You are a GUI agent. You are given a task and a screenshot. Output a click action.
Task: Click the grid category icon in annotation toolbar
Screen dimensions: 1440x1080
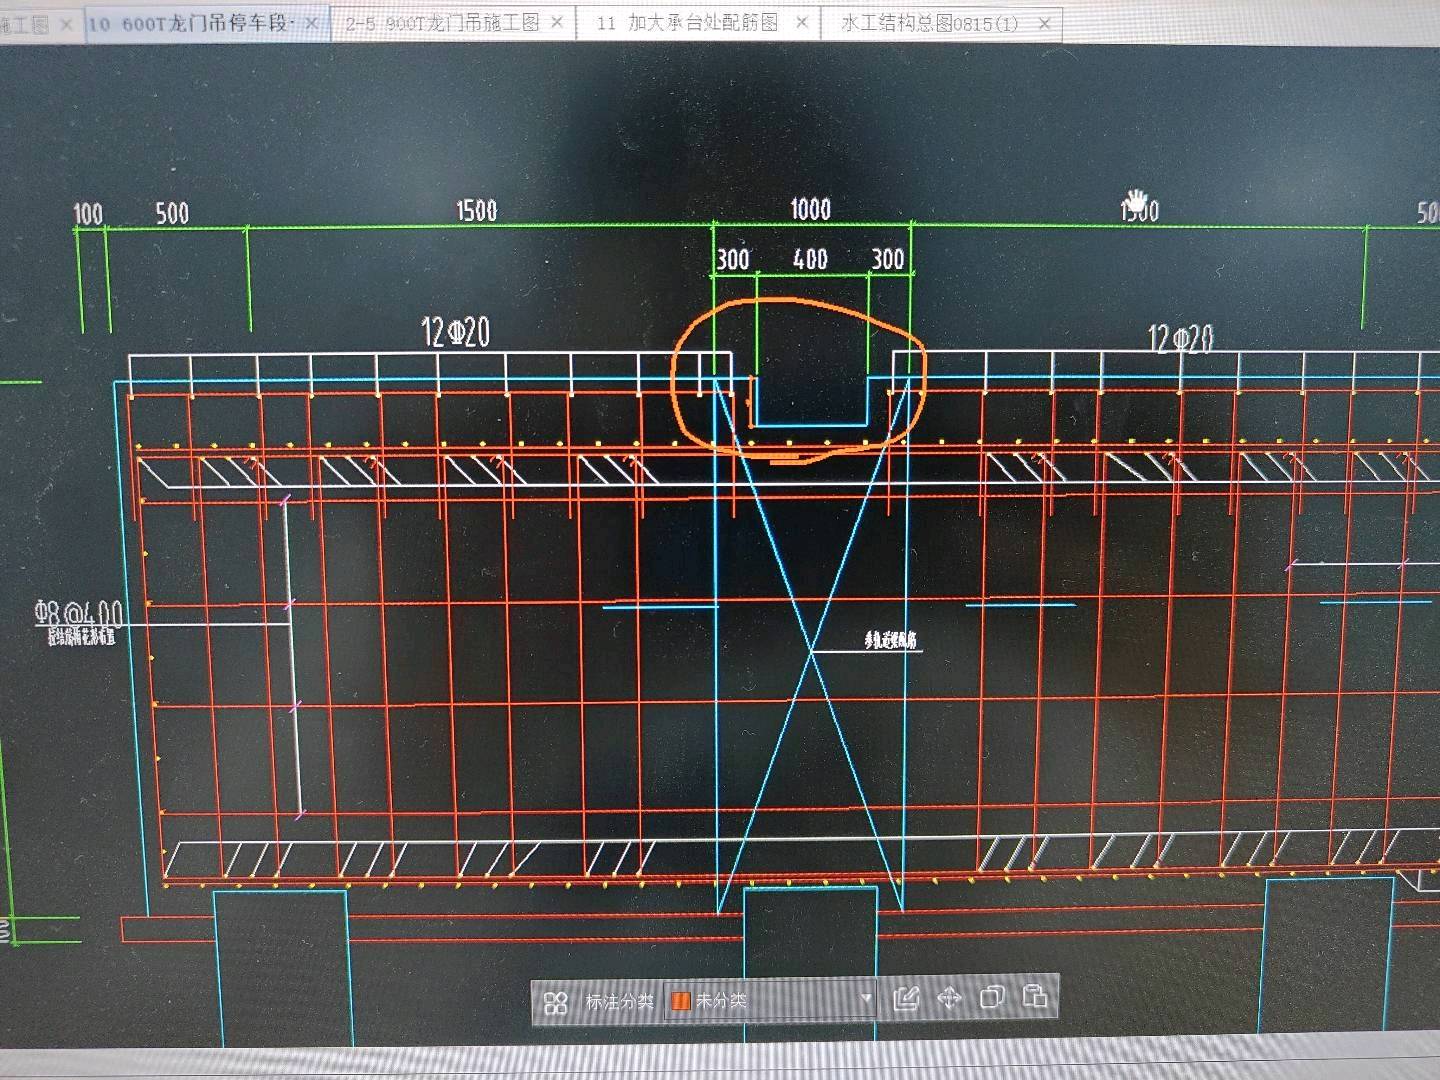pyautogui.click(x=556, y=1001)
